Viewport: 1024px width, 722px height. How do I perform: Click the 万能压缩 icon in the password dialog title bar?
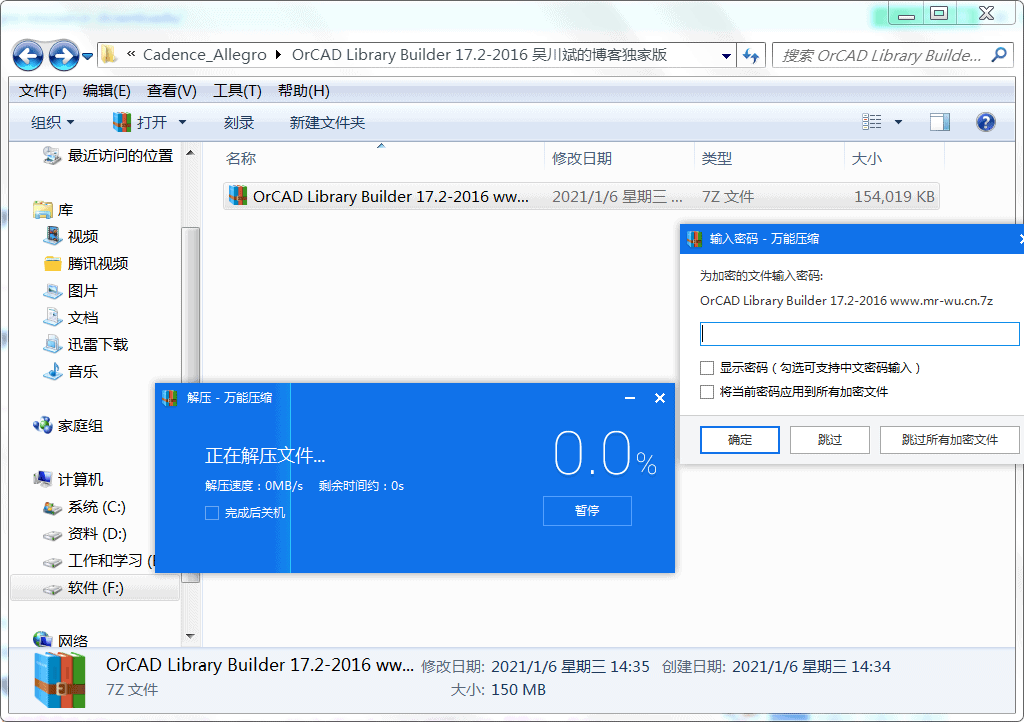[695, 239]
